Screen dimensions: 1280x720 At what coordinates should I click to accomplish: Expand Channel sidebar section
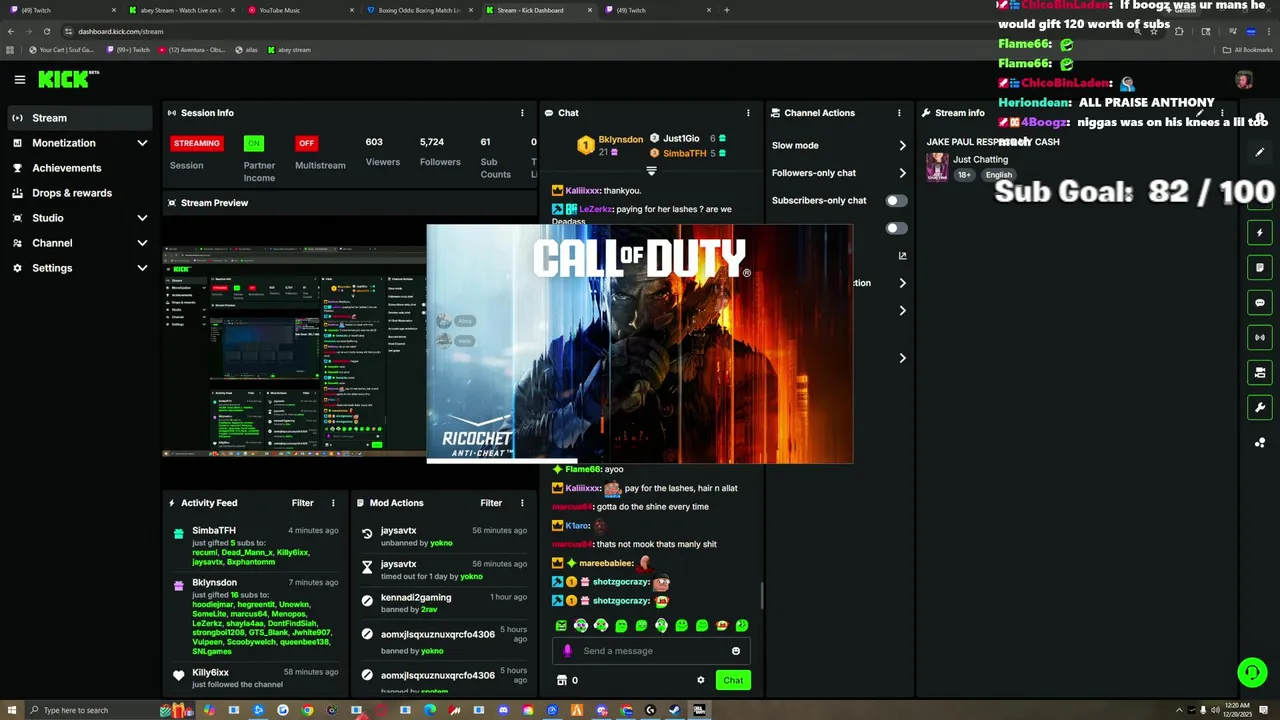(x=142, y=243)
